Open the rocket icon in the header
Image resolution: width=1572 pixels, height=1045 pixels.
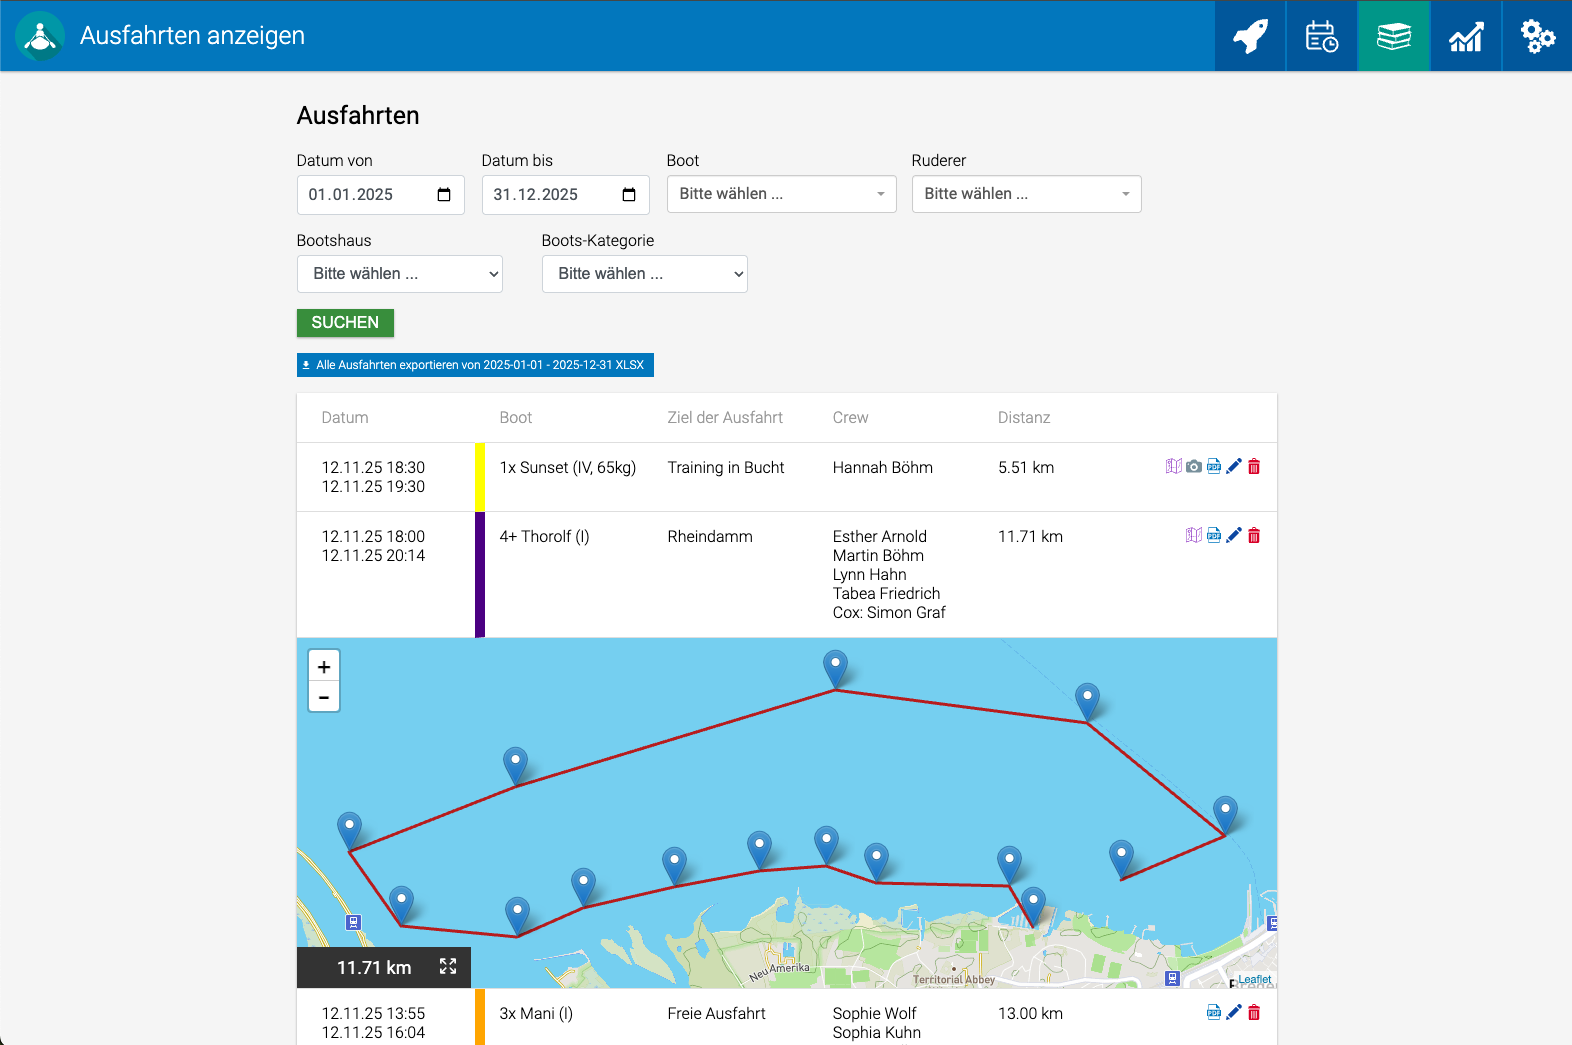pyautogui.click(x=1250, y=36)
